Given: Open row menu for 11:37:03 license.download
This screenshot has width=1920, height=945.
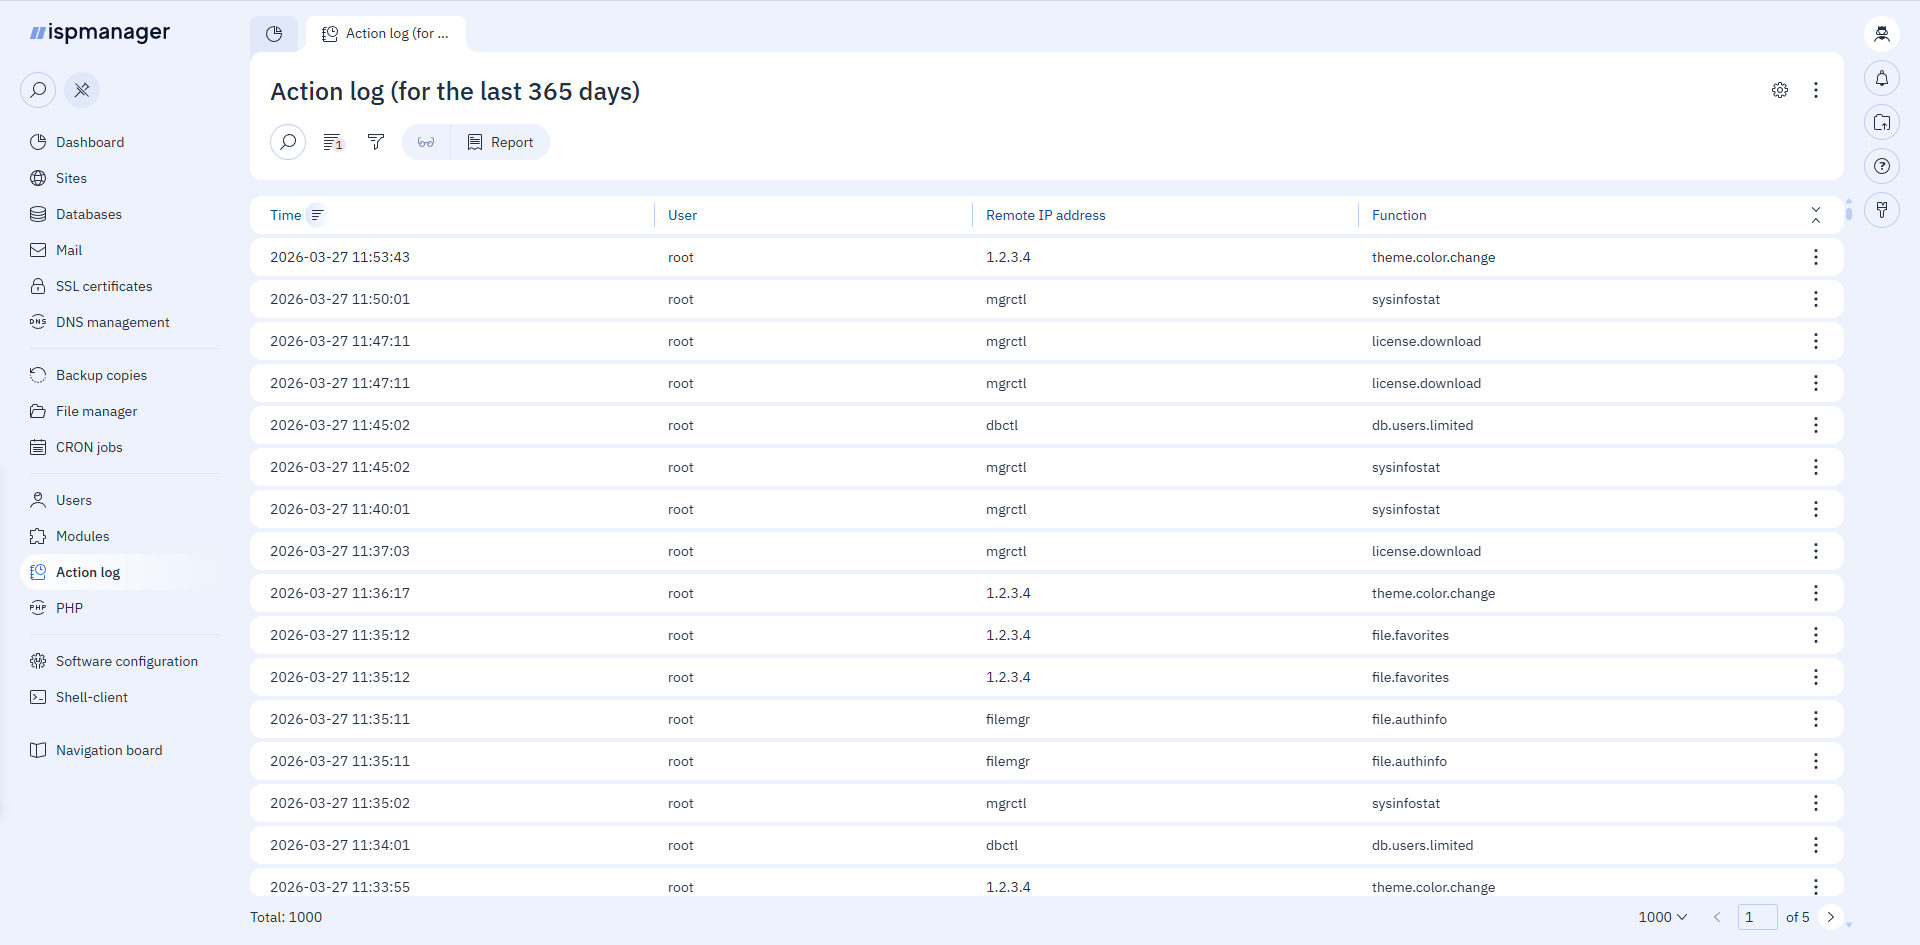Looking at the screenshot, I should pyautogui.click(x=1816, y=551).
